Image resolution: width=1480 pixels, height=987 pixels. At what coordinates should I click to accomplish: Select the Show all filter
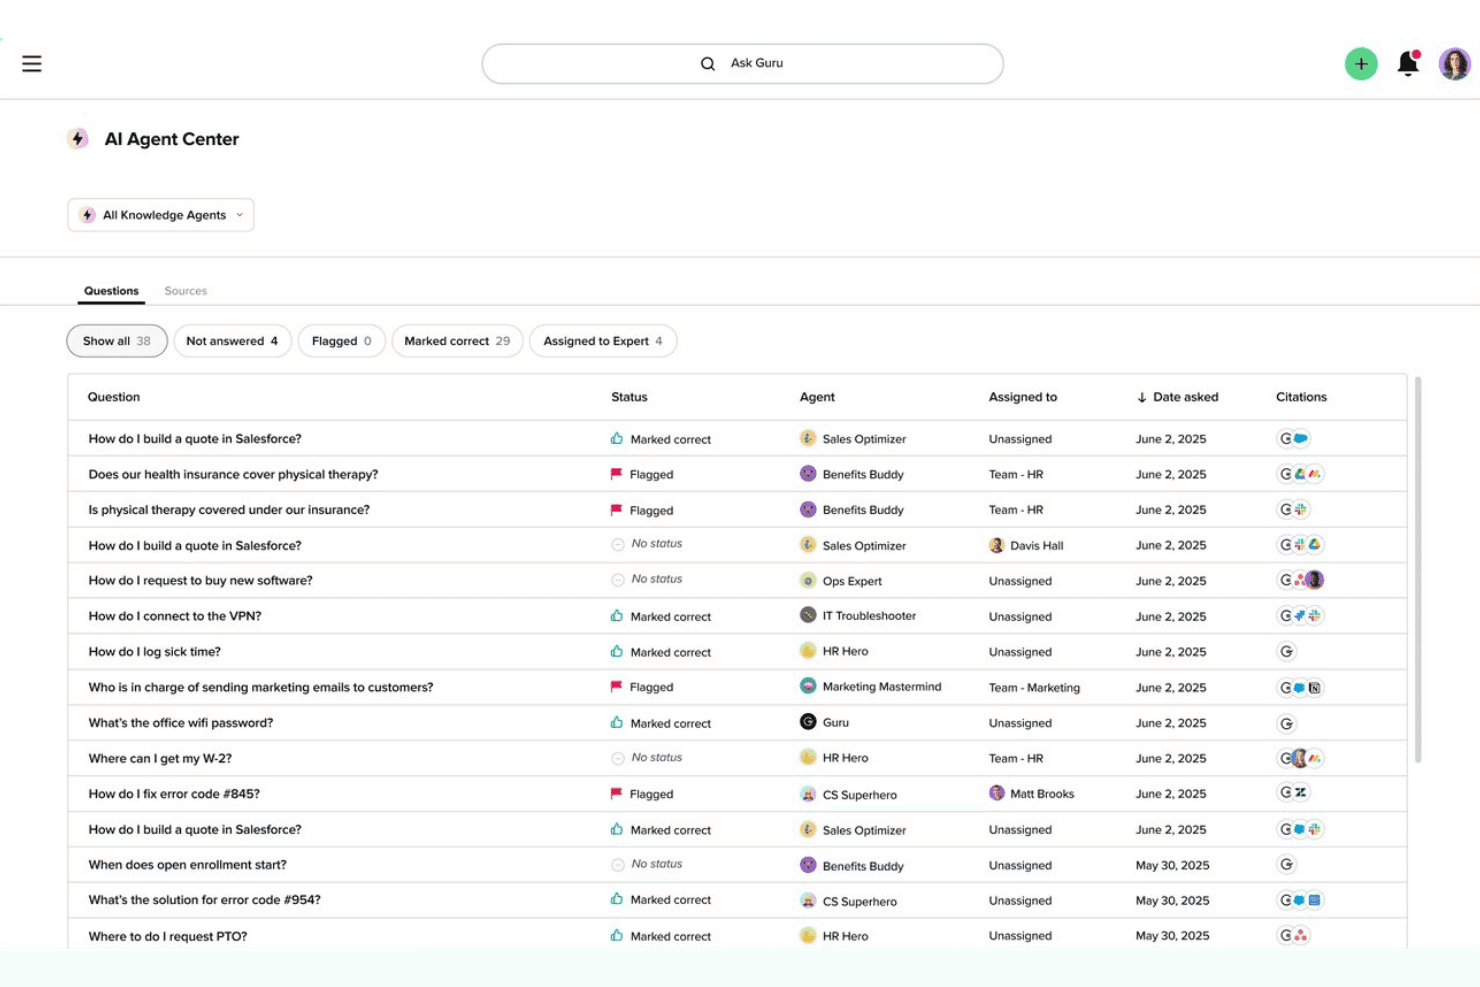pyautogui.click(x=117, y=341)
